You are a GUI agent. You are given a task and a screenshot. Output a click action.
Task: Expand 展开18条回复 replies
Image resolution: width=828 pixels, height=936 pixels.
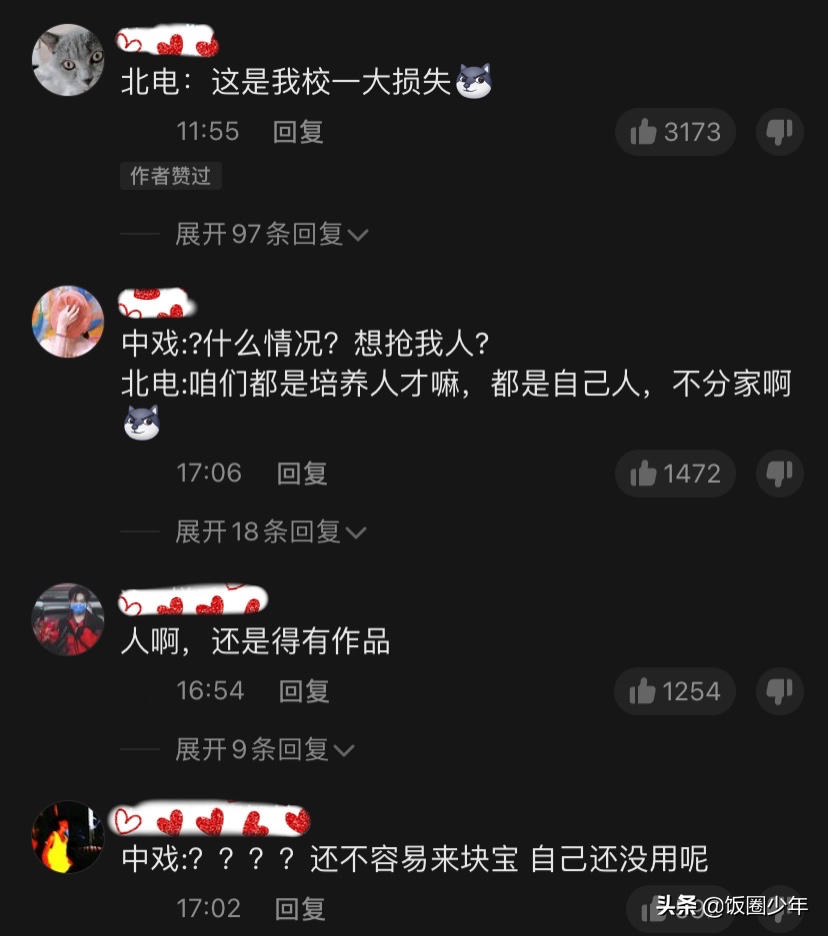270,531
